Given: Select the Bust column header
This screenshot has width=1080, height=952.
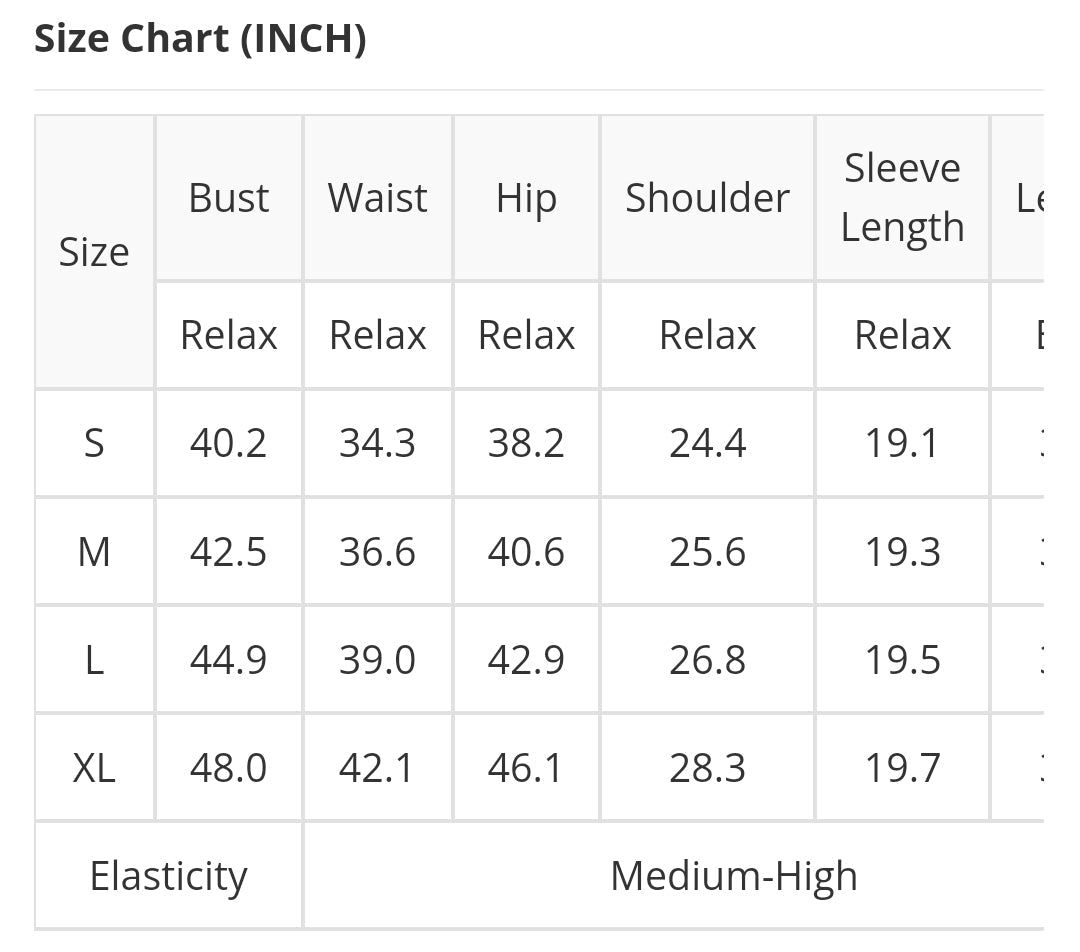Looking at the screenshot, I should click(229, 198).
